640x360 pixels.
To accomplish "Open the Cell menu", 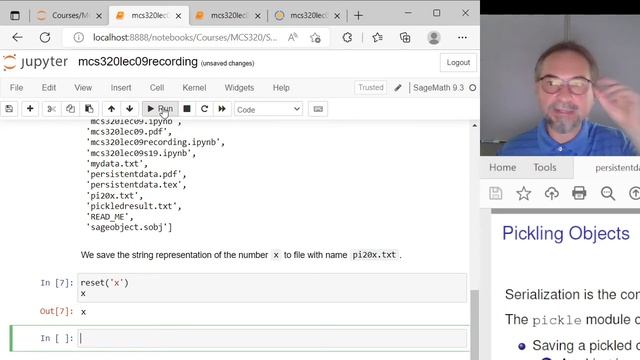I will (157, 88).
